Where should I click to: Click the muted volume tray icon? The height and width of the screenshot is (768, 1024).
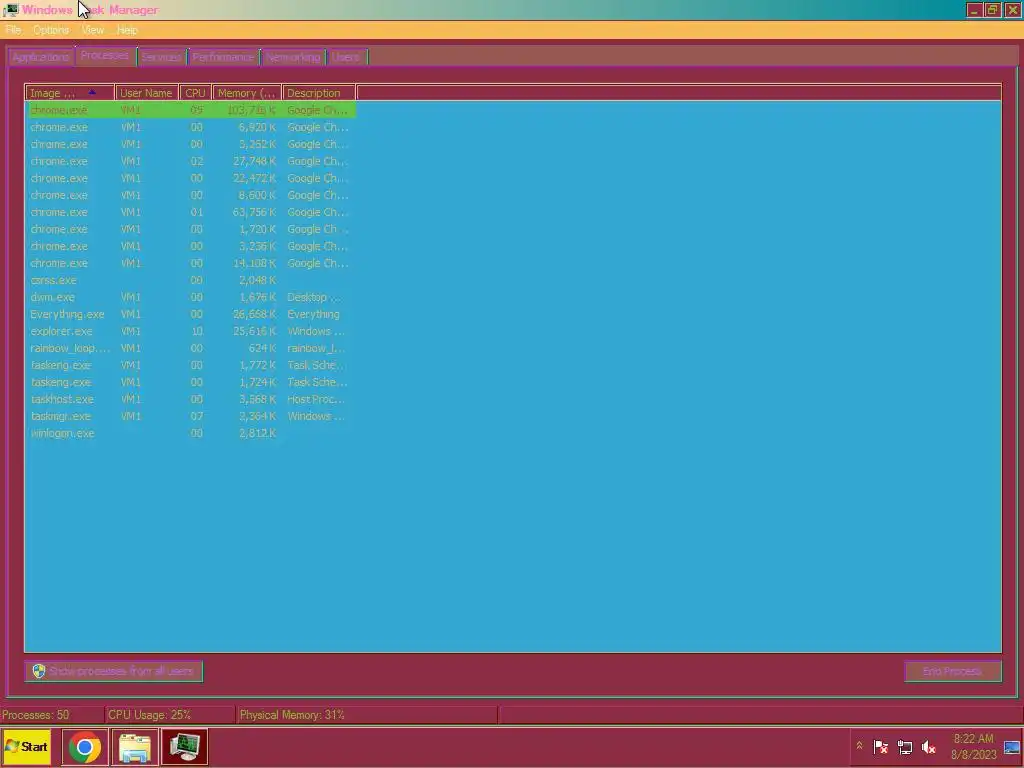(928, 746)
